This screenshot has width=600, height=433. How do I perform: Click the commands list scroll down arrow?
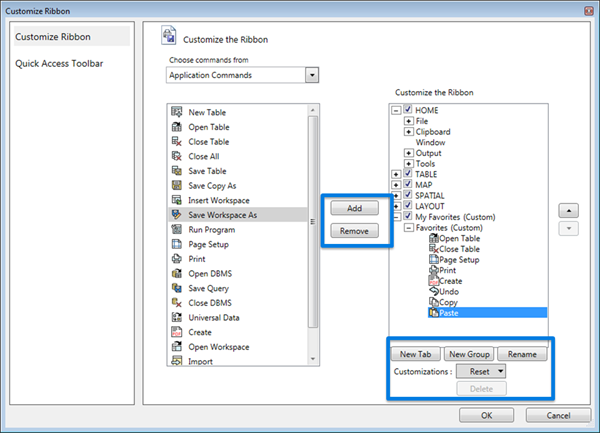click(x=313, y=359)
